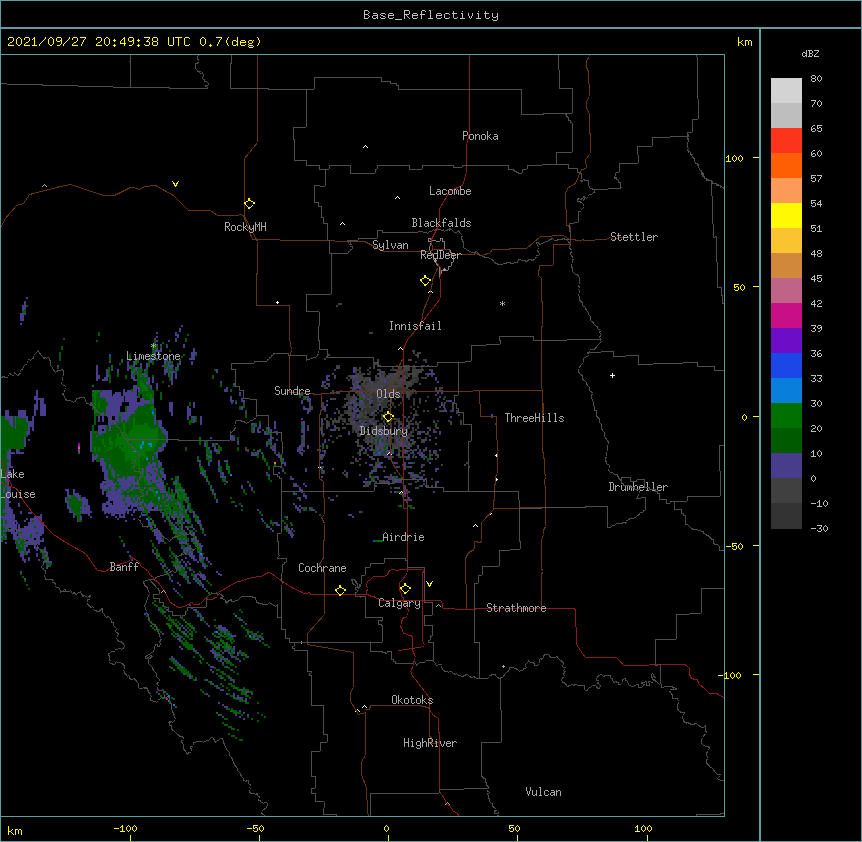862x842 pixels.
Task: Click the yellow V marker northeast of Calgary
Action: [429, 584]
